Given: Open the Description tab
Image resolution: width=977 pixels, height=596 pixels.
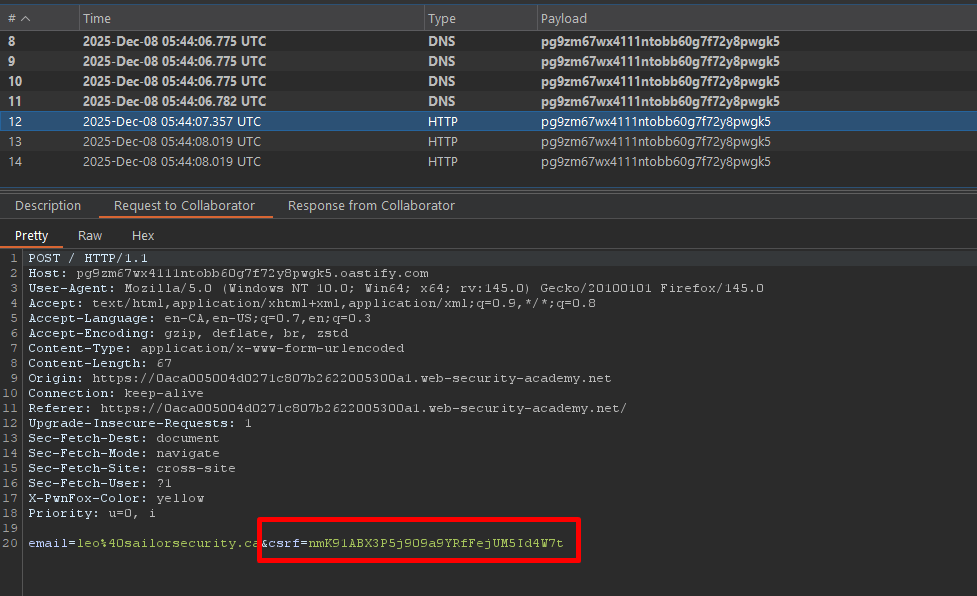Looking at the screenshot, I should point(48,206).
